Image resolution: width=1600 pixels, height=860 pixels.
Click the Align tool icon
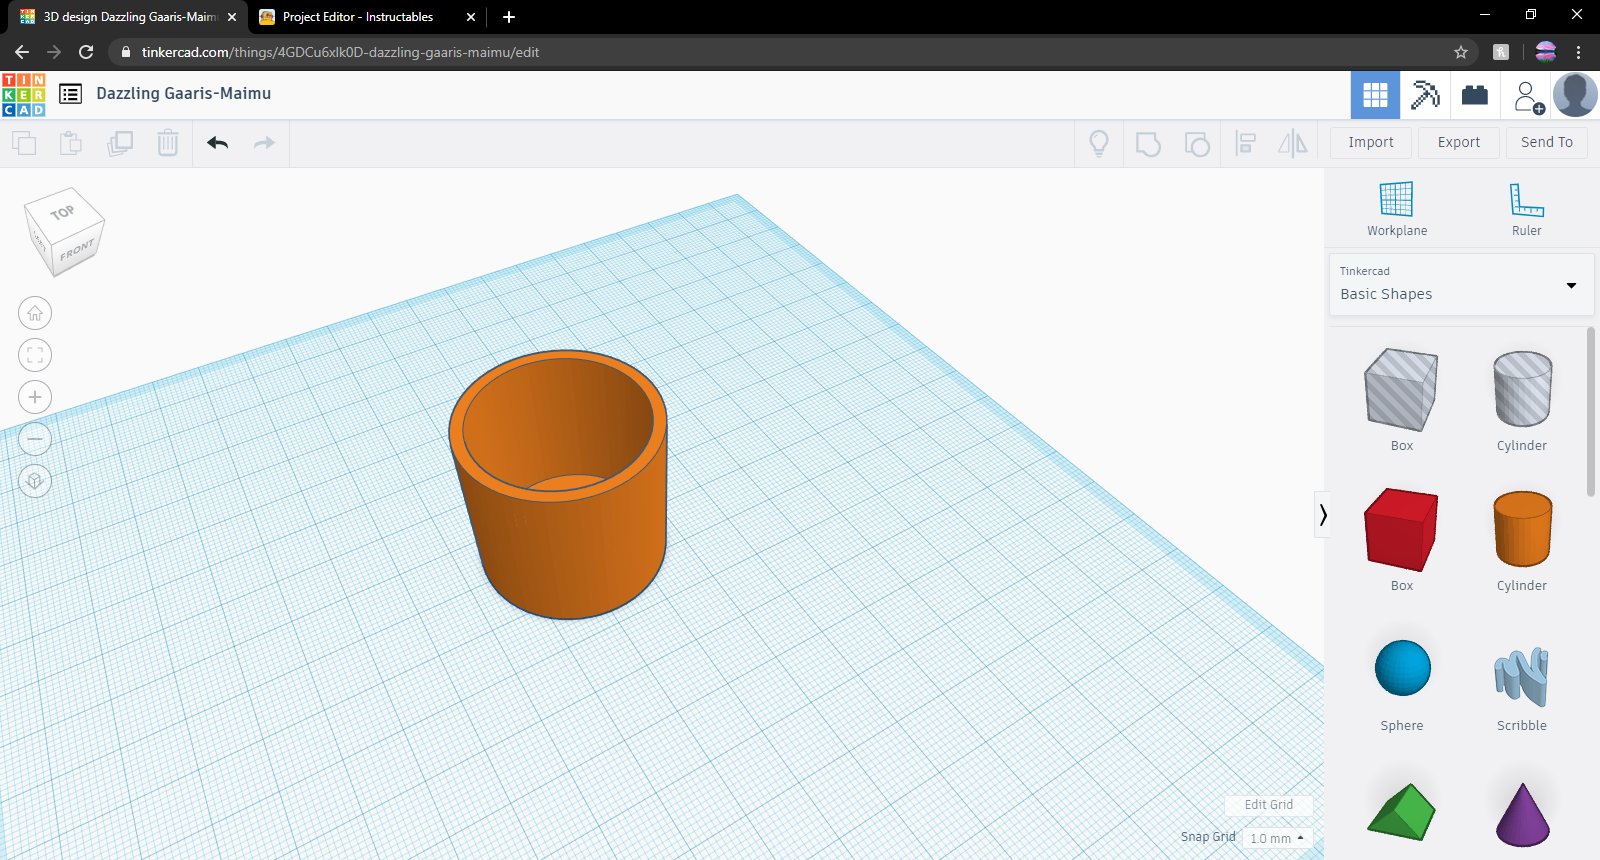click(1246, 144)
